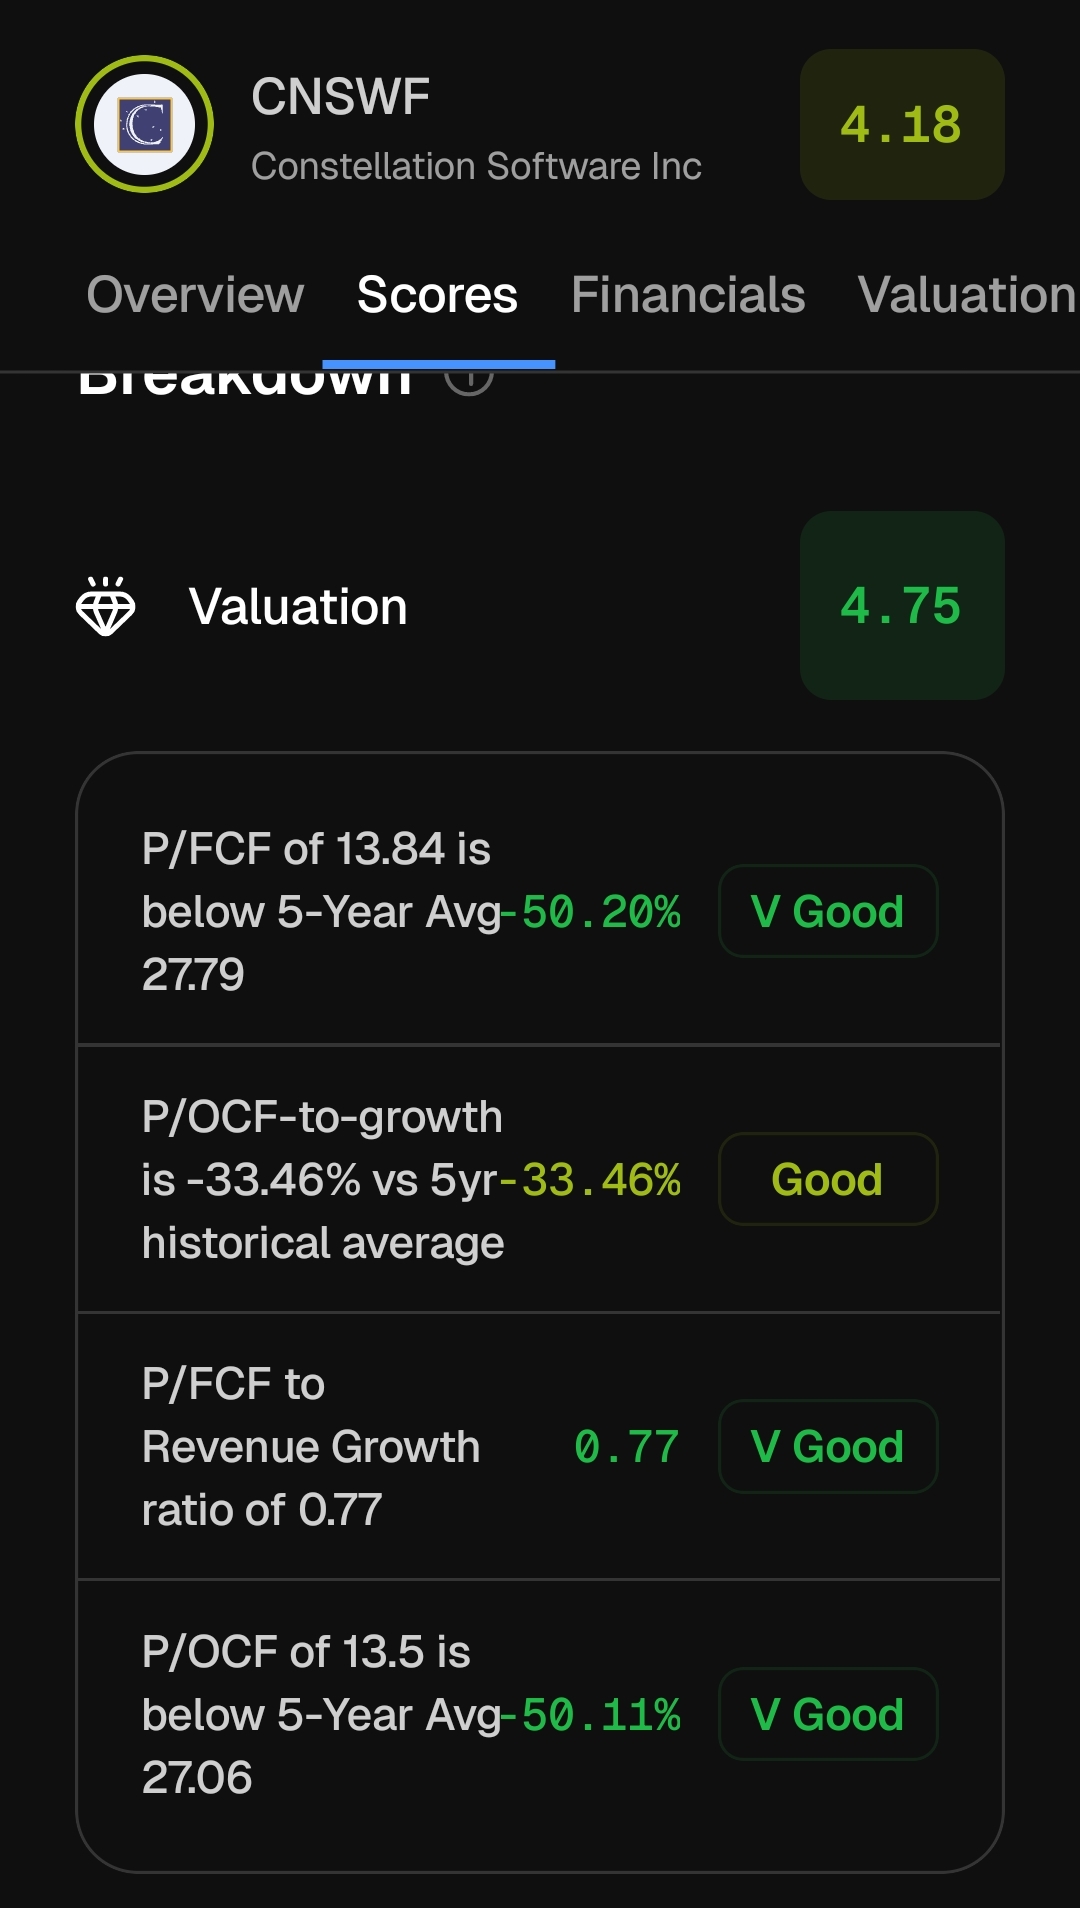Select the 0.77 ratio value
The image size is (1080, 1908).
(627, 1447)
